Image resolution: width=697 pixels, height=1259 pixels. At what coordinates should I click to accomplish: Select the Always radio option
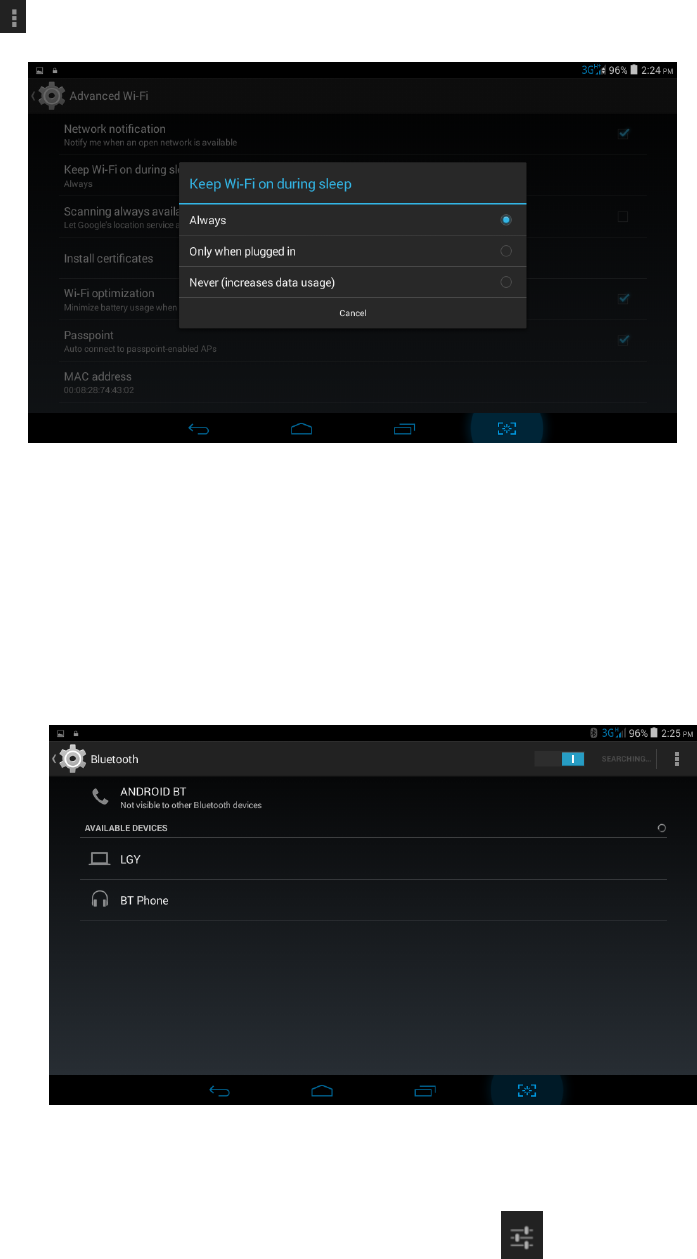coord(352,220)
